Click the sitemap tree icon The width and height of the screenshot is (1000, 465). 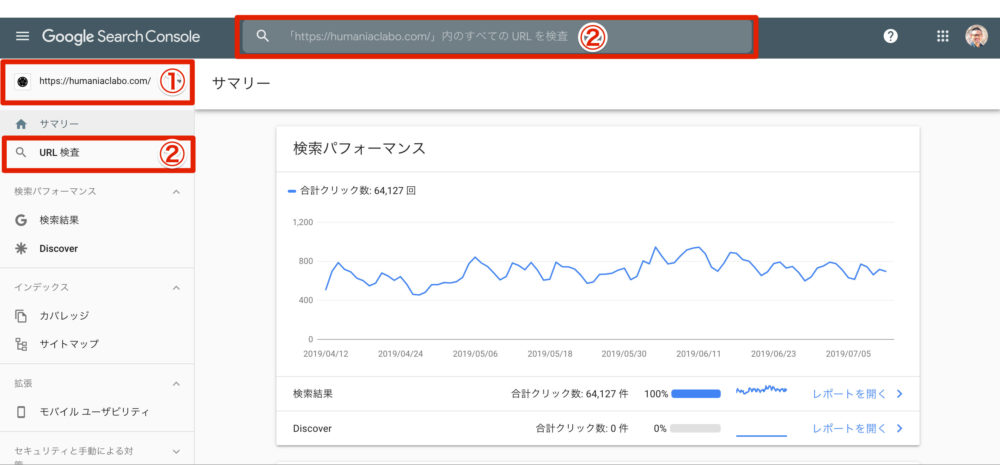tap(21, 344)
